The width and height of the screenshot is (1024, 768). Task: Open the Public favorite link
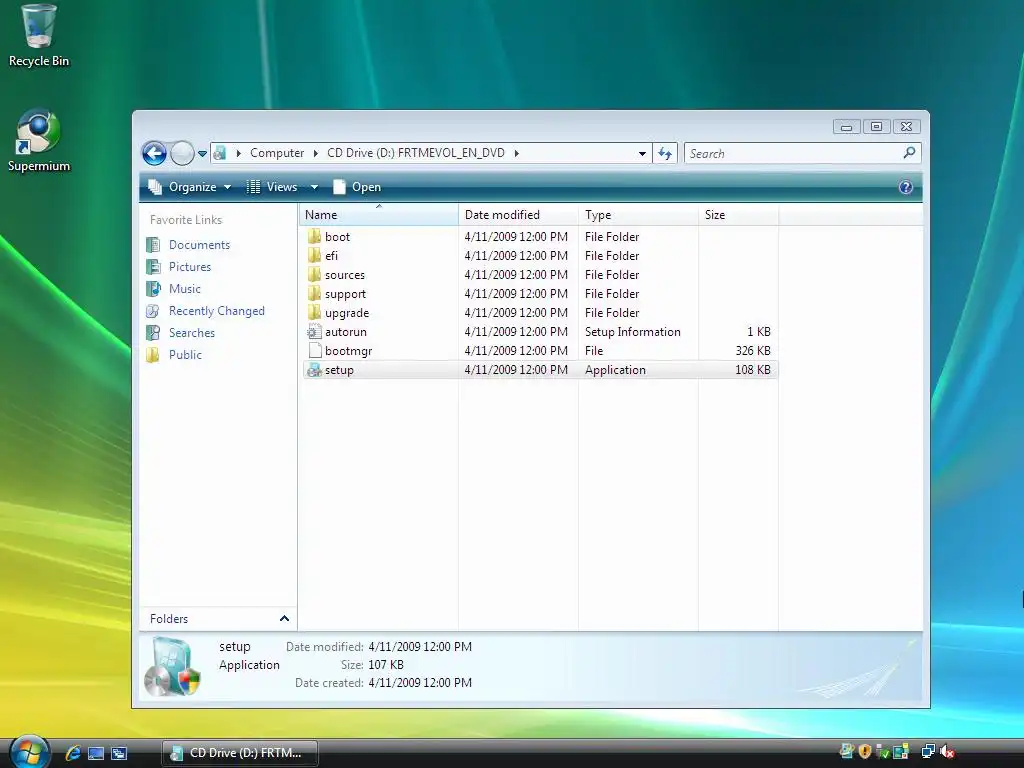click(174, 355)
